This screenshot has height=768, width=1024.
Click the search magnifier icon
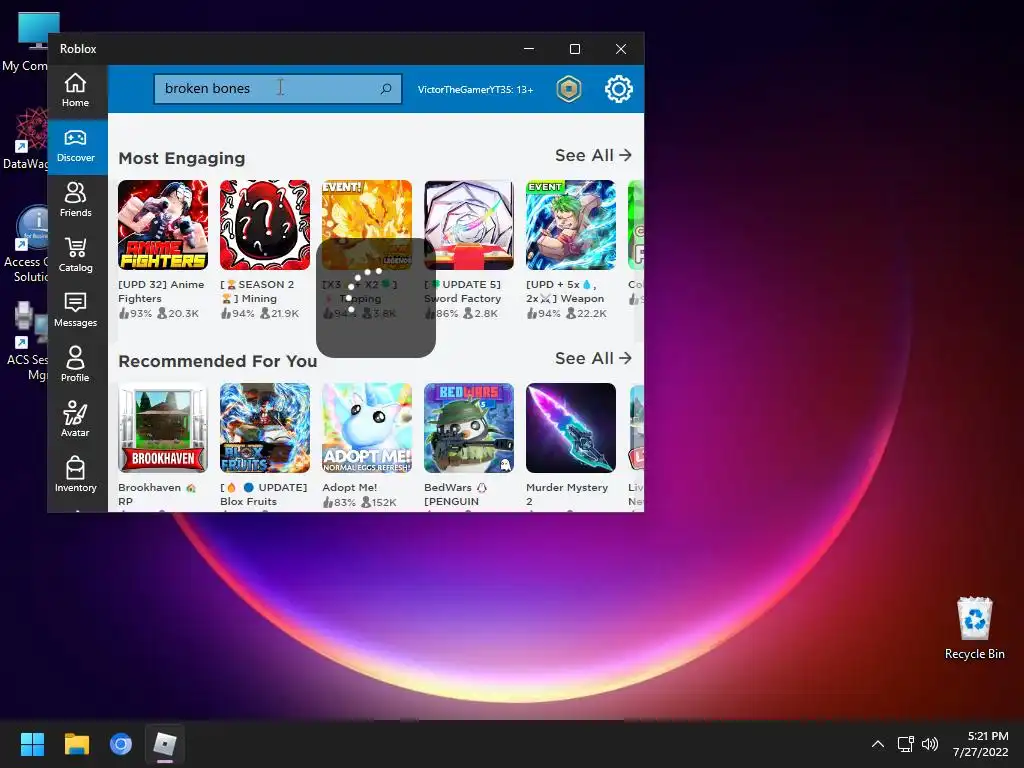point(386,88)
